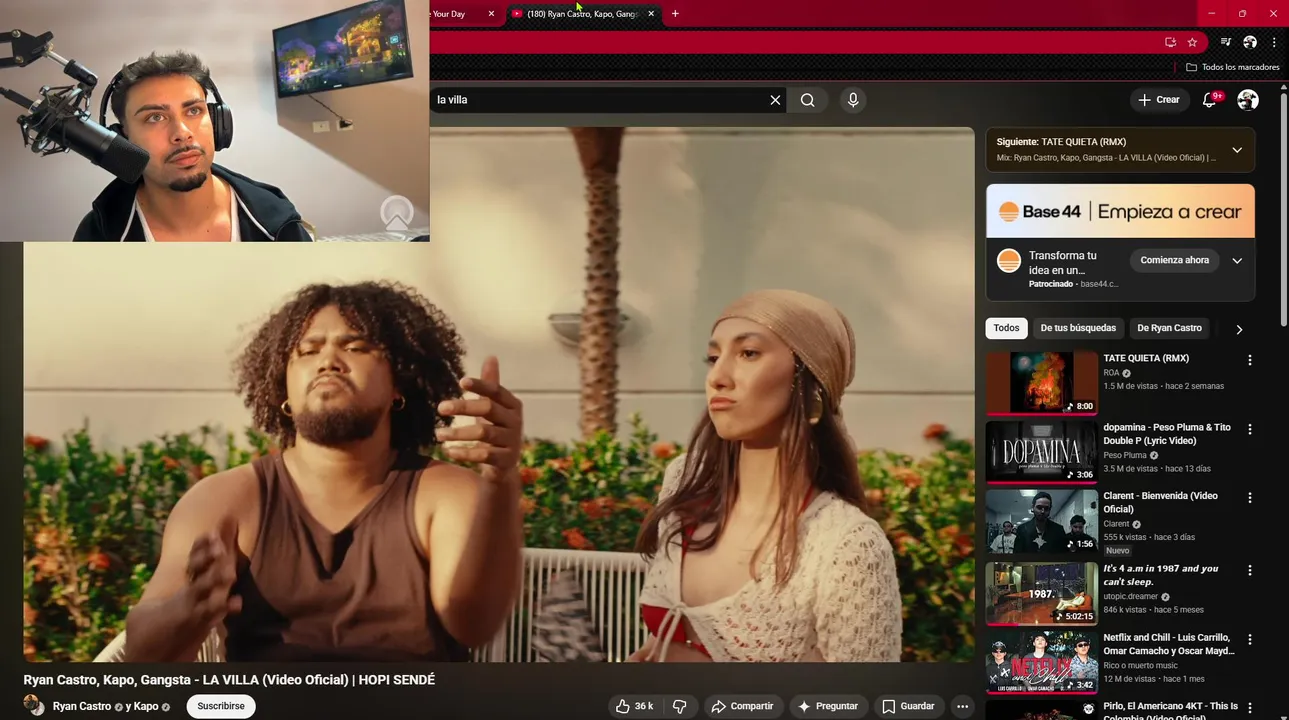Open 'Todos los marcadores' bookmarks folder
This screenshot has width=1289, height=720.
[1232, 67]
